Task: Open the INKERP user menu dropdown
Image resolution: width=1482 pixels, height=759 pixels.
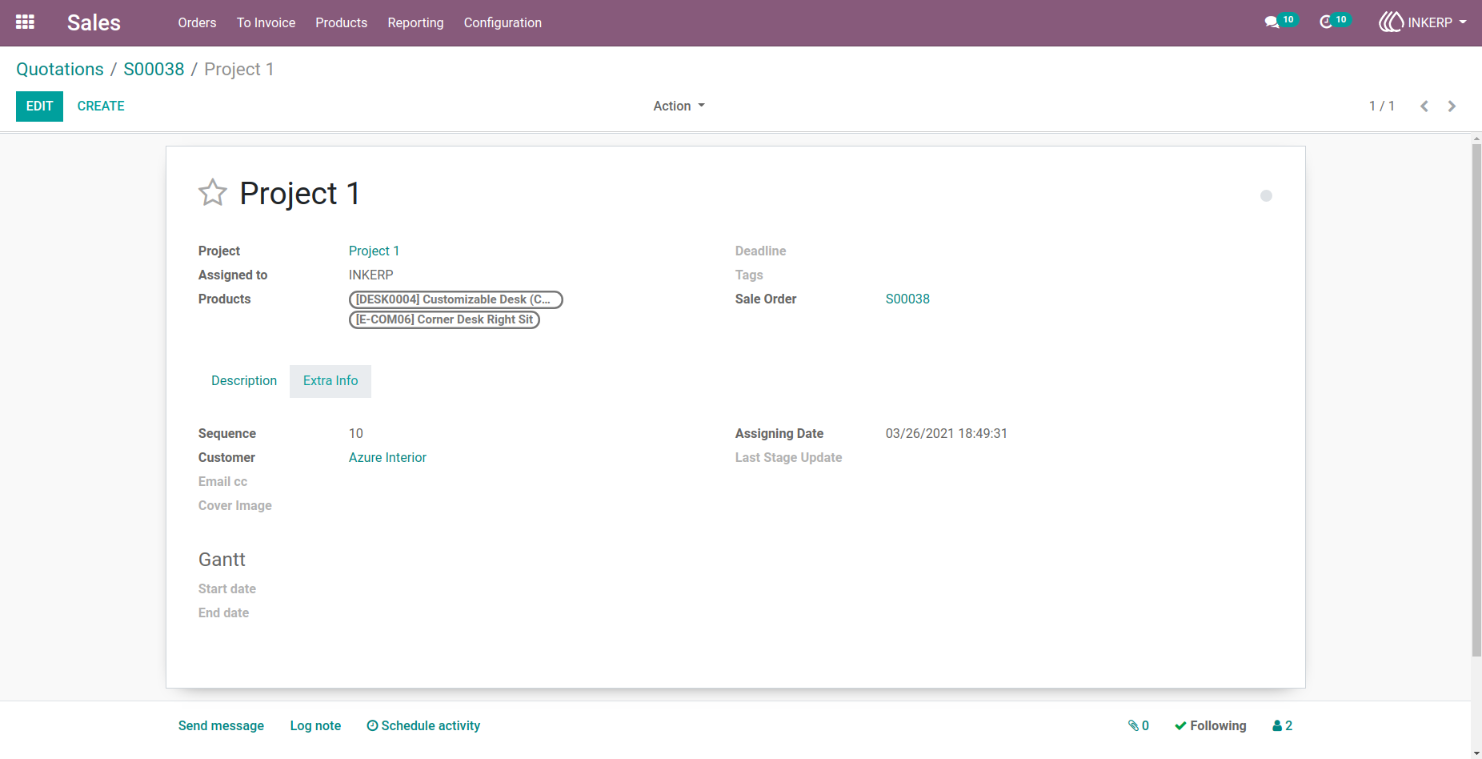Action: [x=1423, y=22]
